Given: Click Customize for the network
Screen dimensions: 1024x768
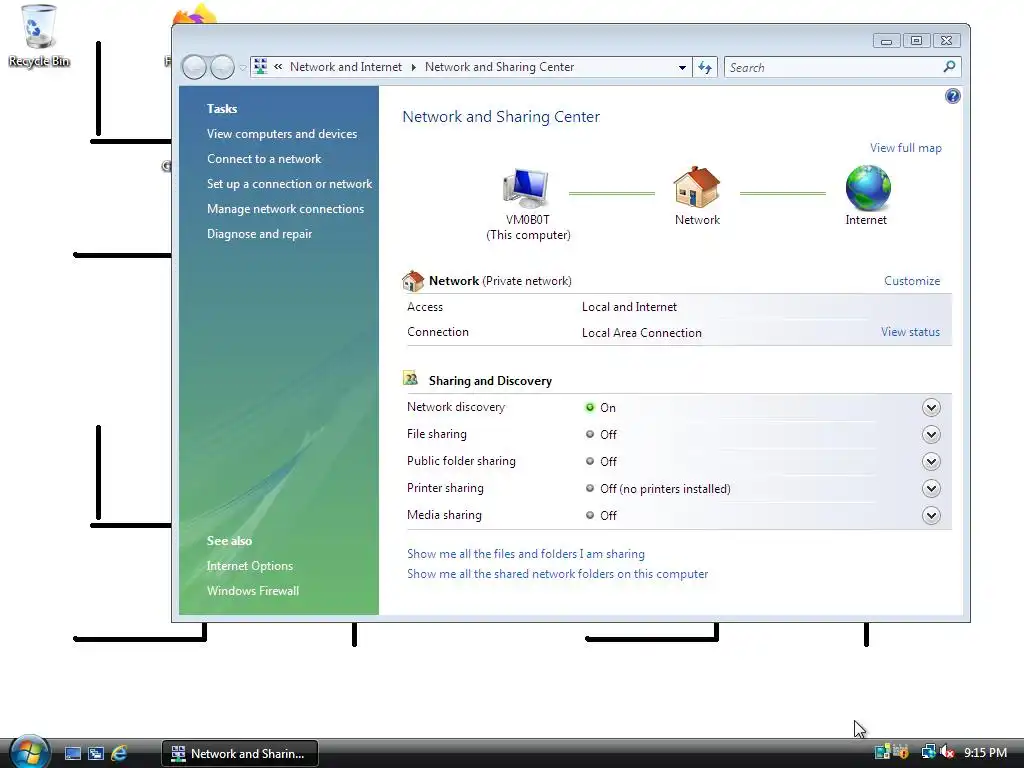Looking at the screenshot, I should 912,281.
